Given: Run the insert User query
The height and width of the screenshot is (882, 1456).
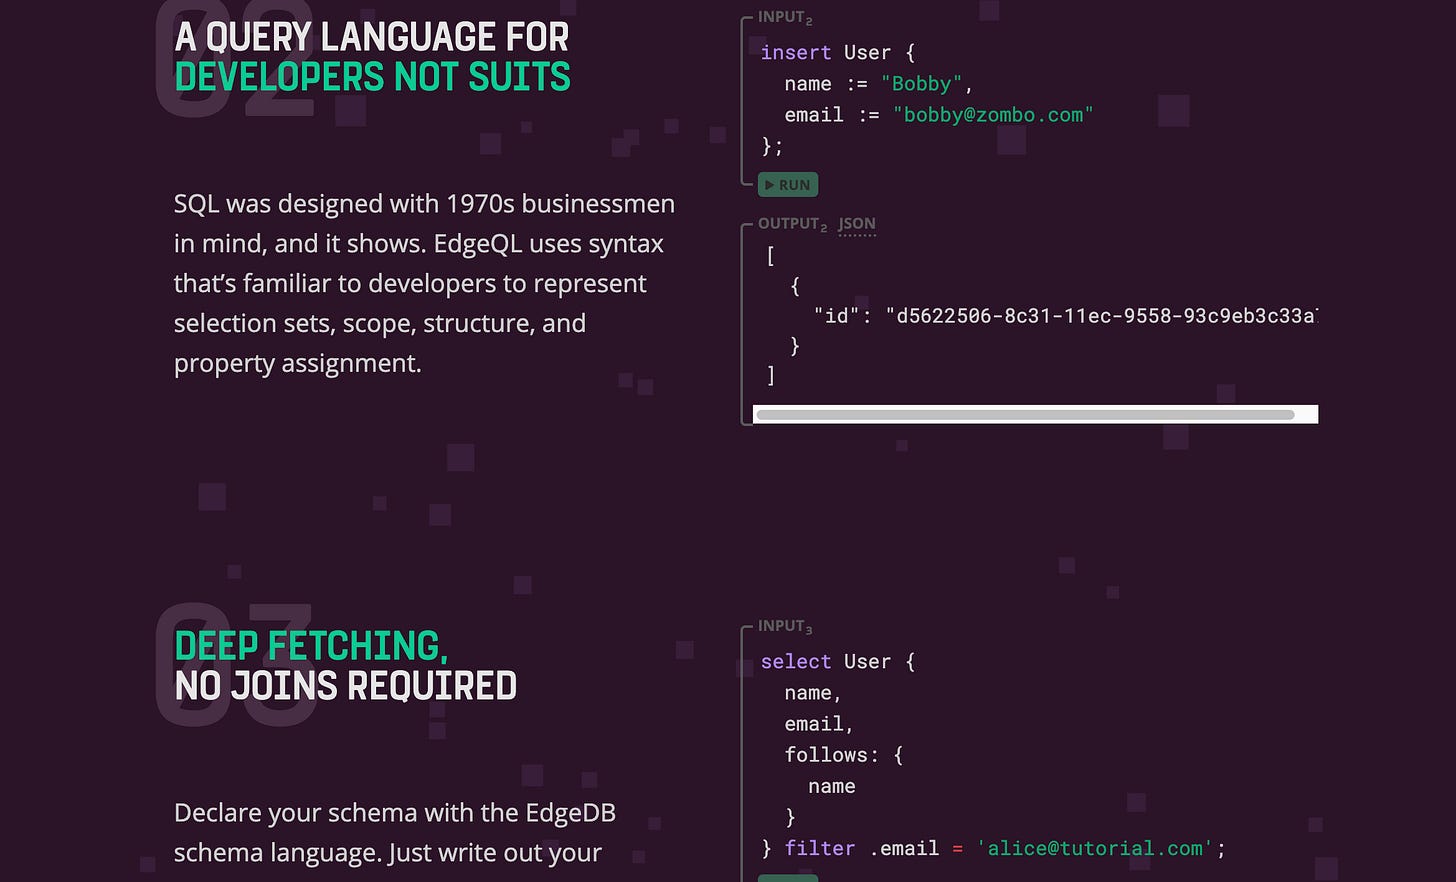Looking at the screenshot, I should click(x=788, y=185).
